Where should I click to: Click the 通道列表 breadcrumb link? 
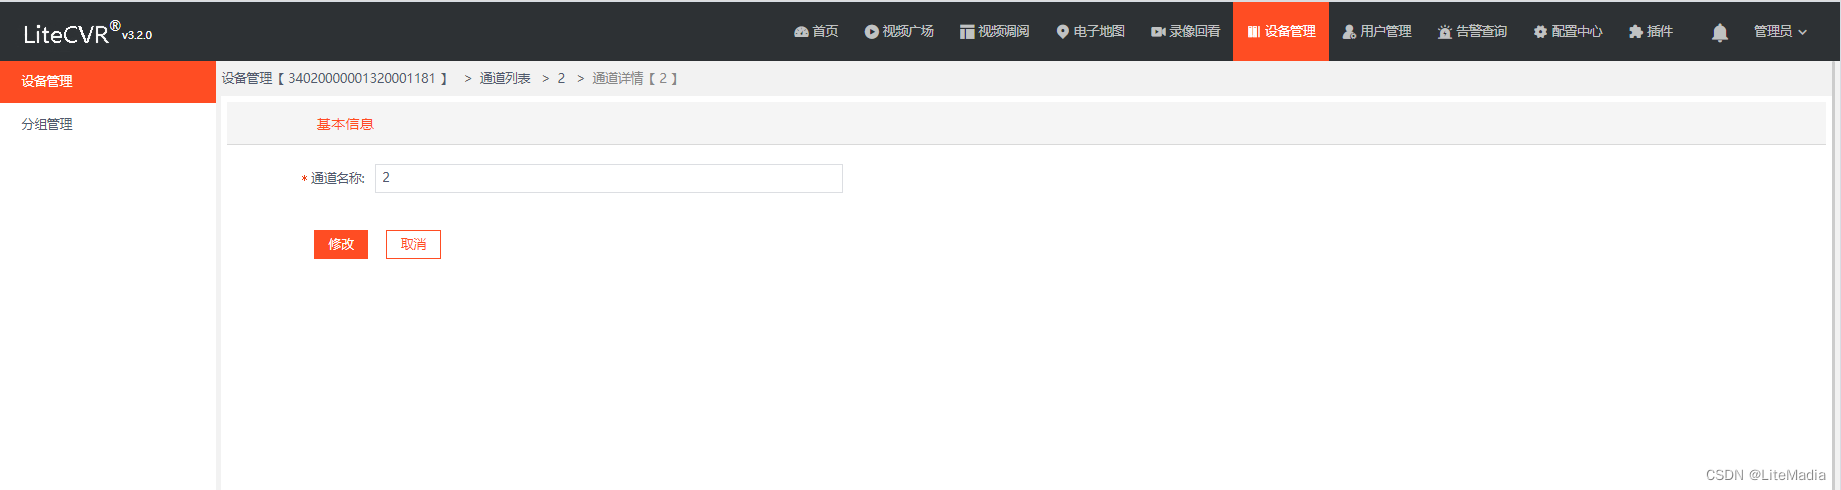click(505, 78)
